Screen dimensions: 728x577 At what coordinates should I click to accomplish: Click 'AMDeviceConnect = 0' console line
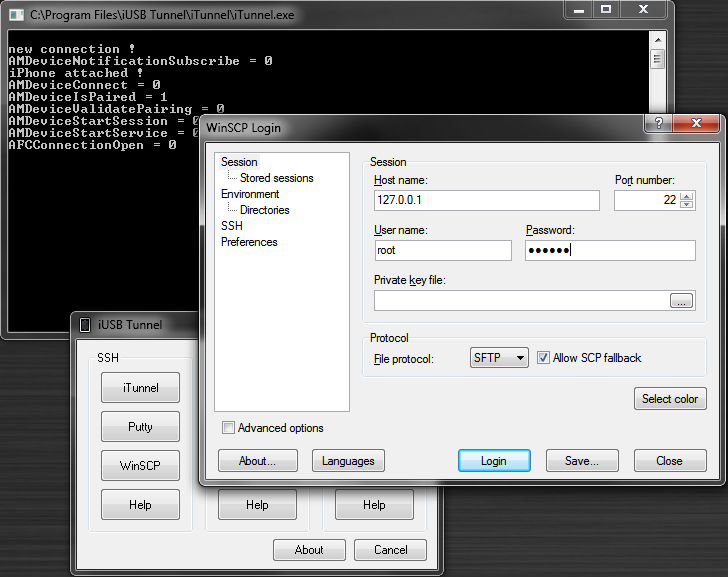pos(84,85)
